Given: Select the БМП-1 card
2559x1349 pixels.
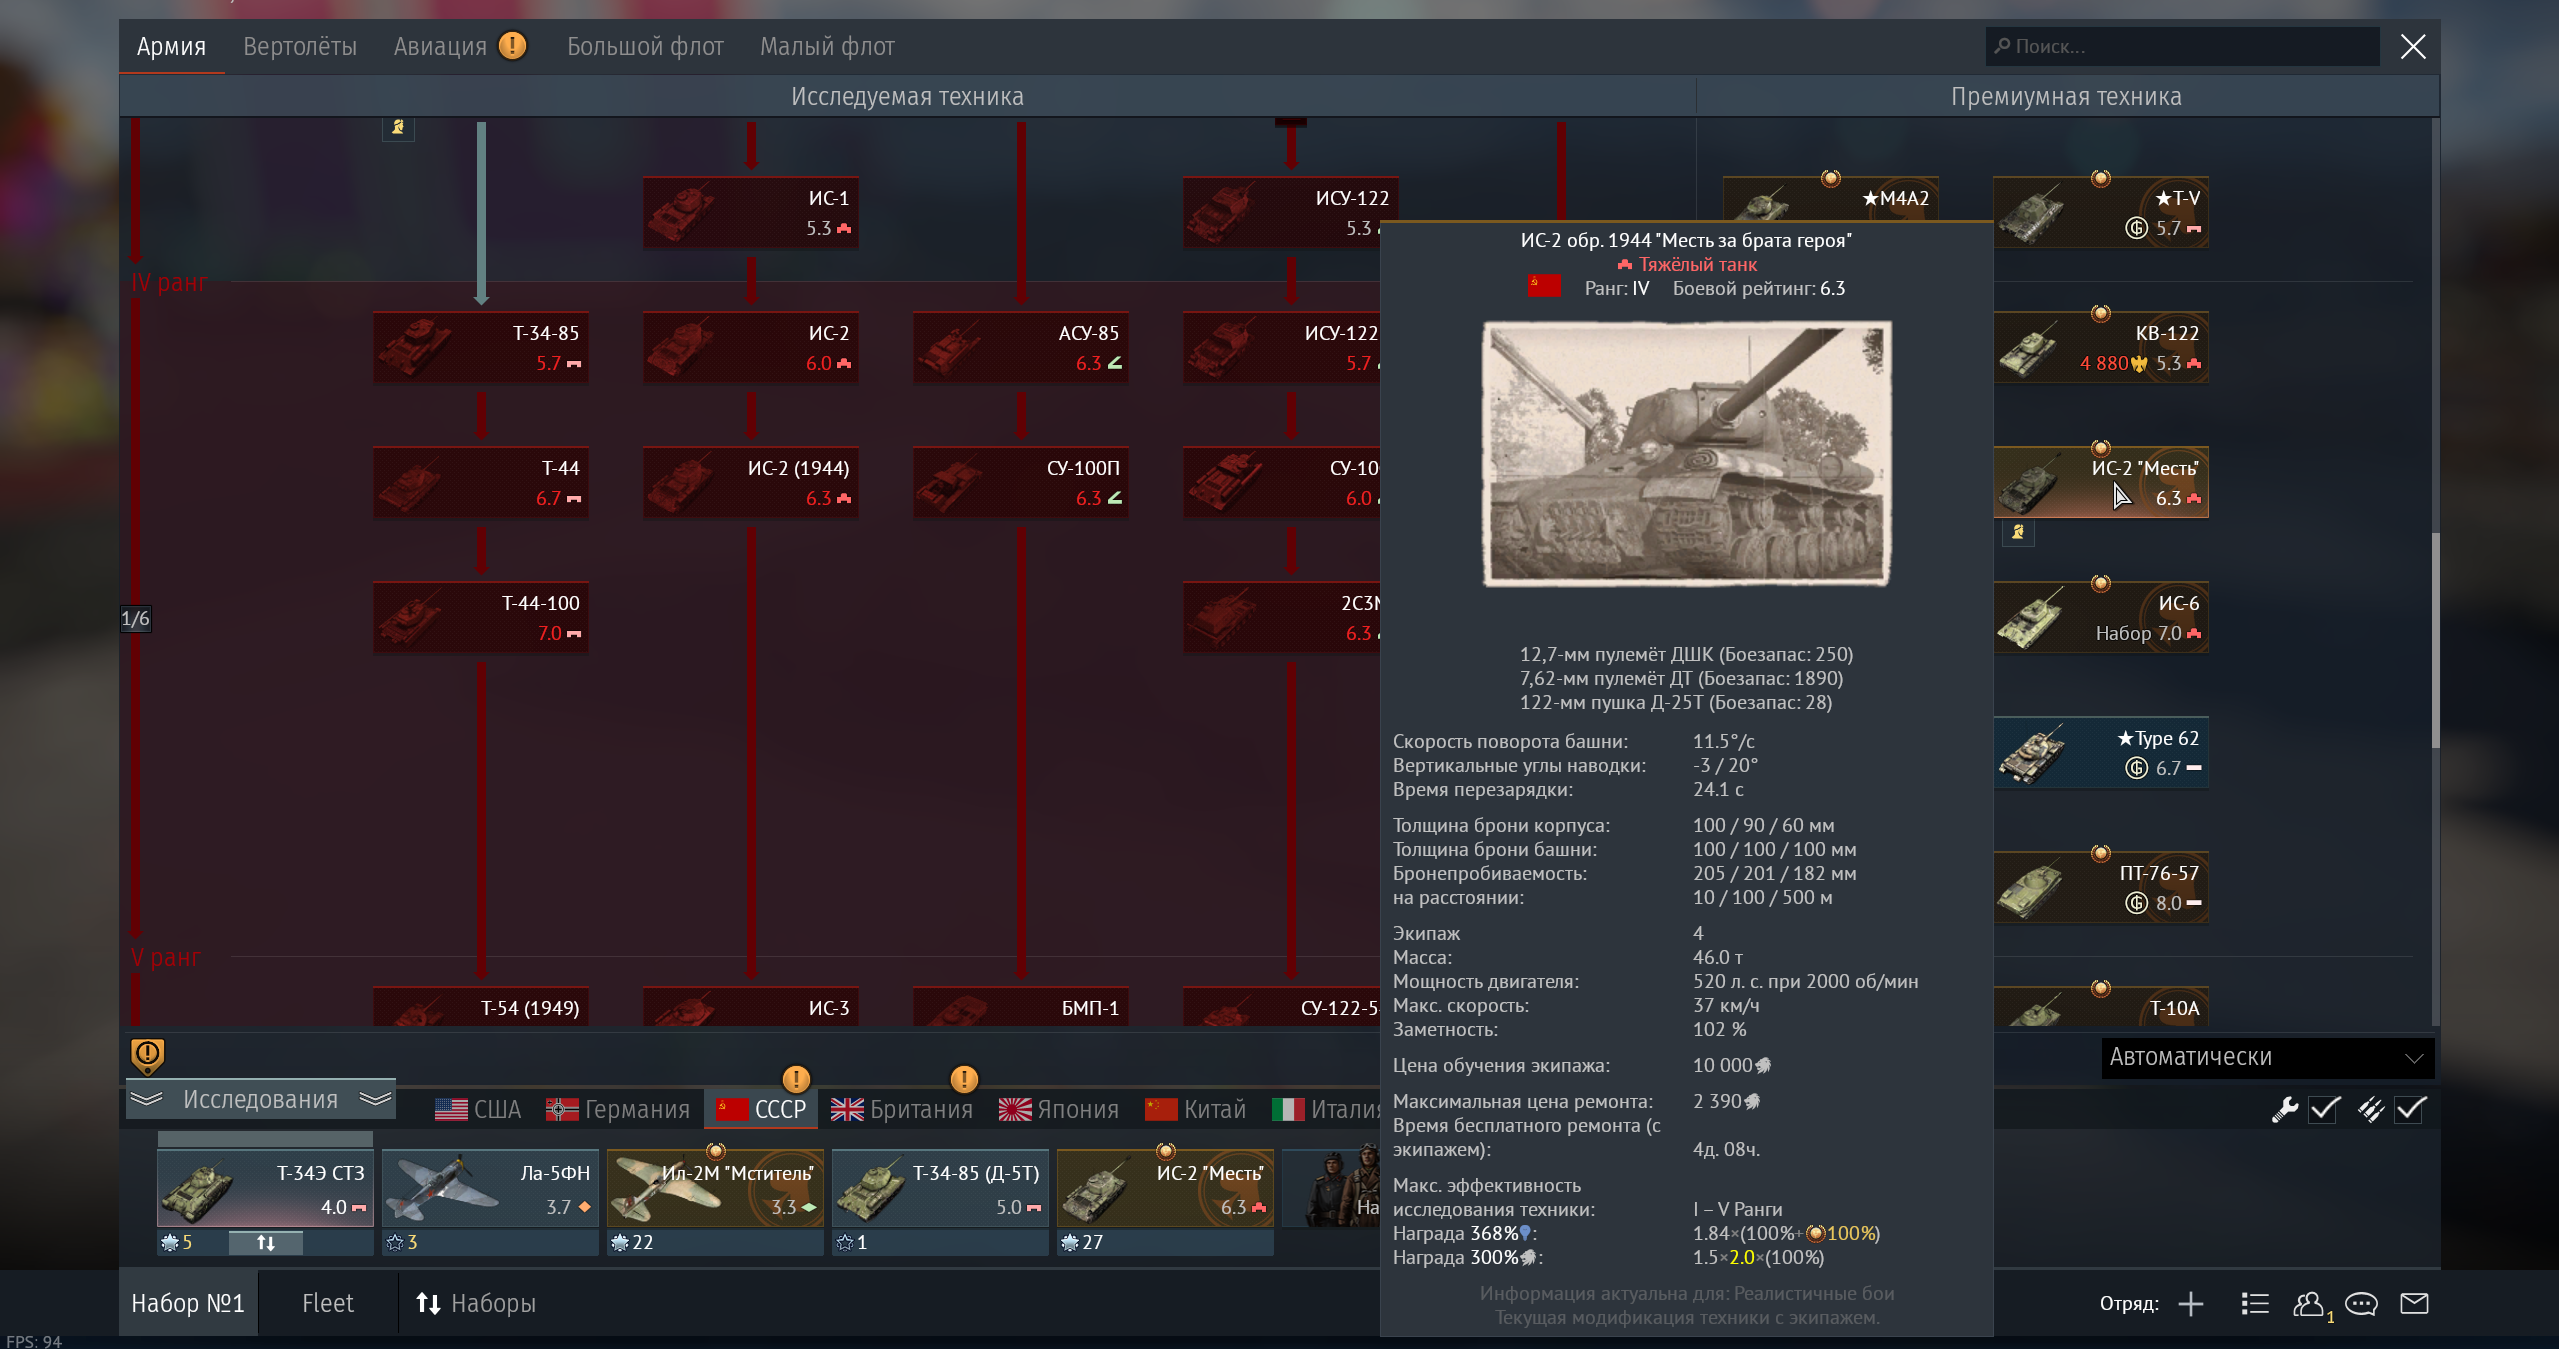Looking at the screenshot, I should [x=1021, y=1006].
